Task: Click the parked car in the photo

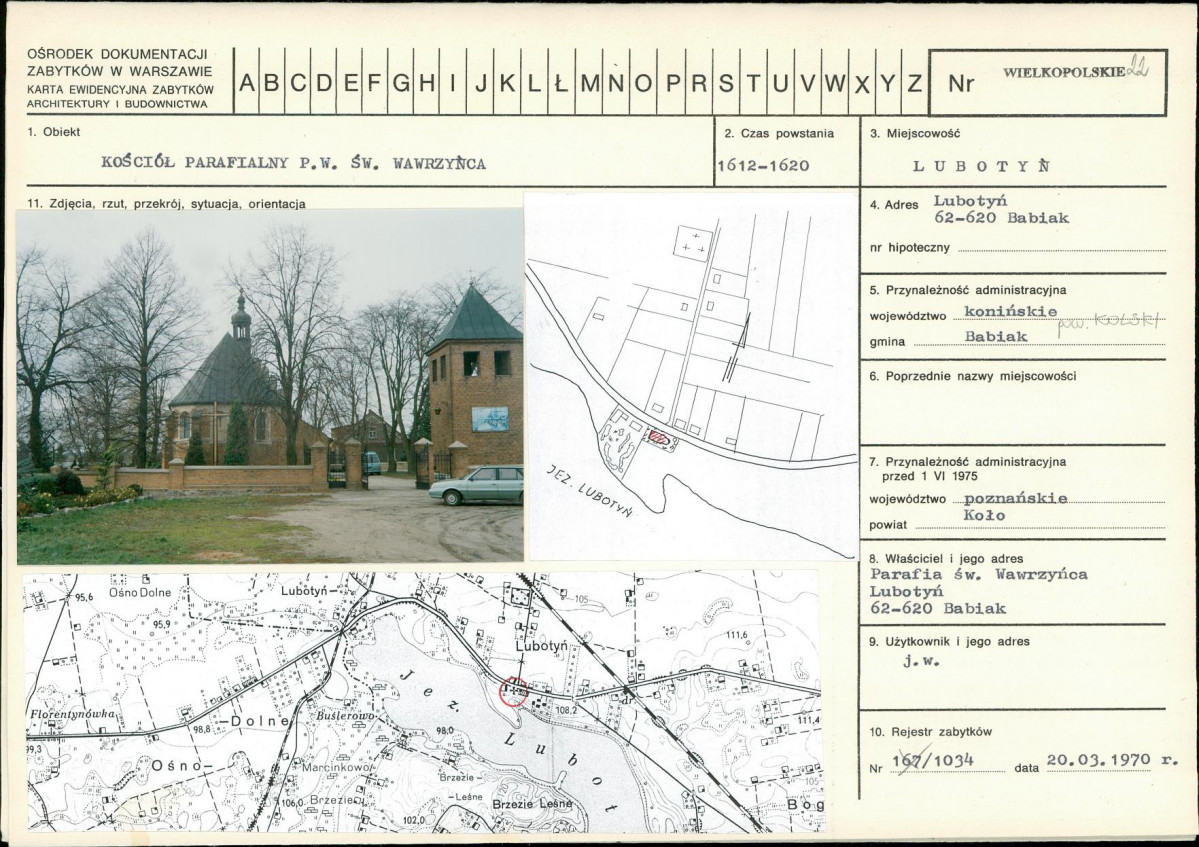Action: 477,486
